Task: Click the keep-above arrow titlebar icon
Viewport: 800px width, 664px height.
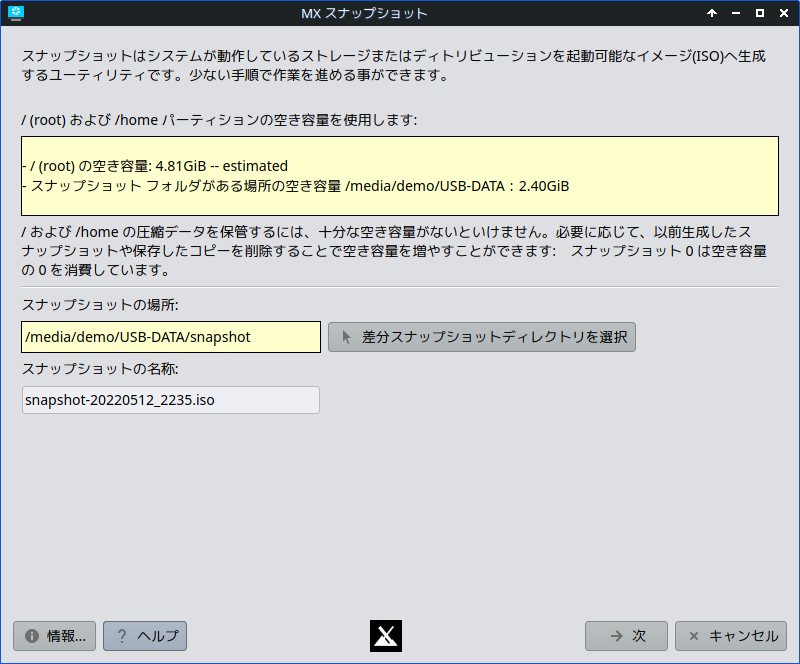Action: click(712, 13)
